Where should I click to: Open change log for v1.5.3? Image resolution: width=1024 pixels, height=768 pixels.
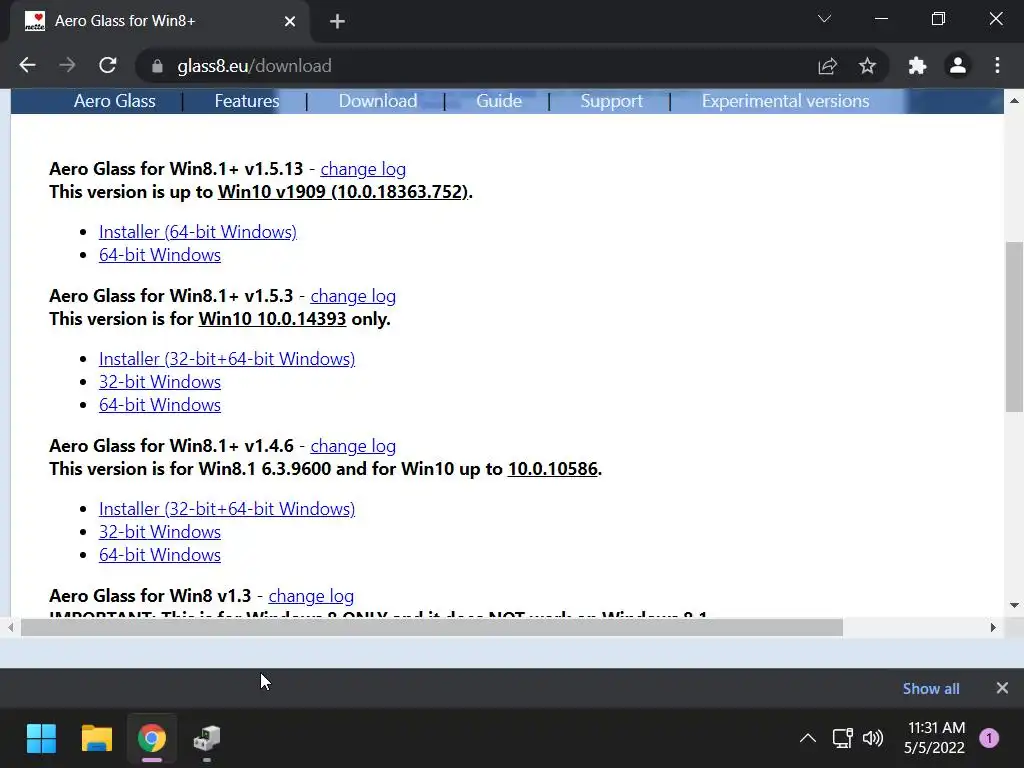[x=353, y=296]
